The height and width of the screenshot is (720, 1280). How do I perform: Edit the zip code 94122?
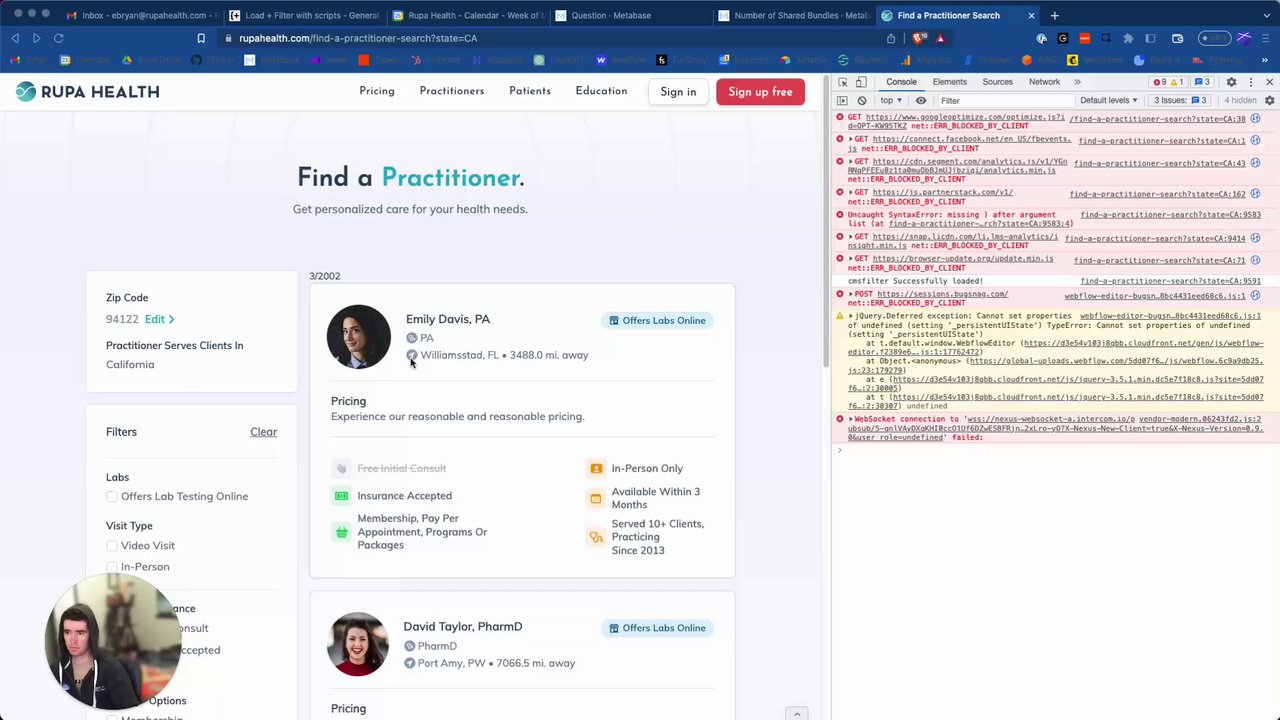click(x=159, y=319)
